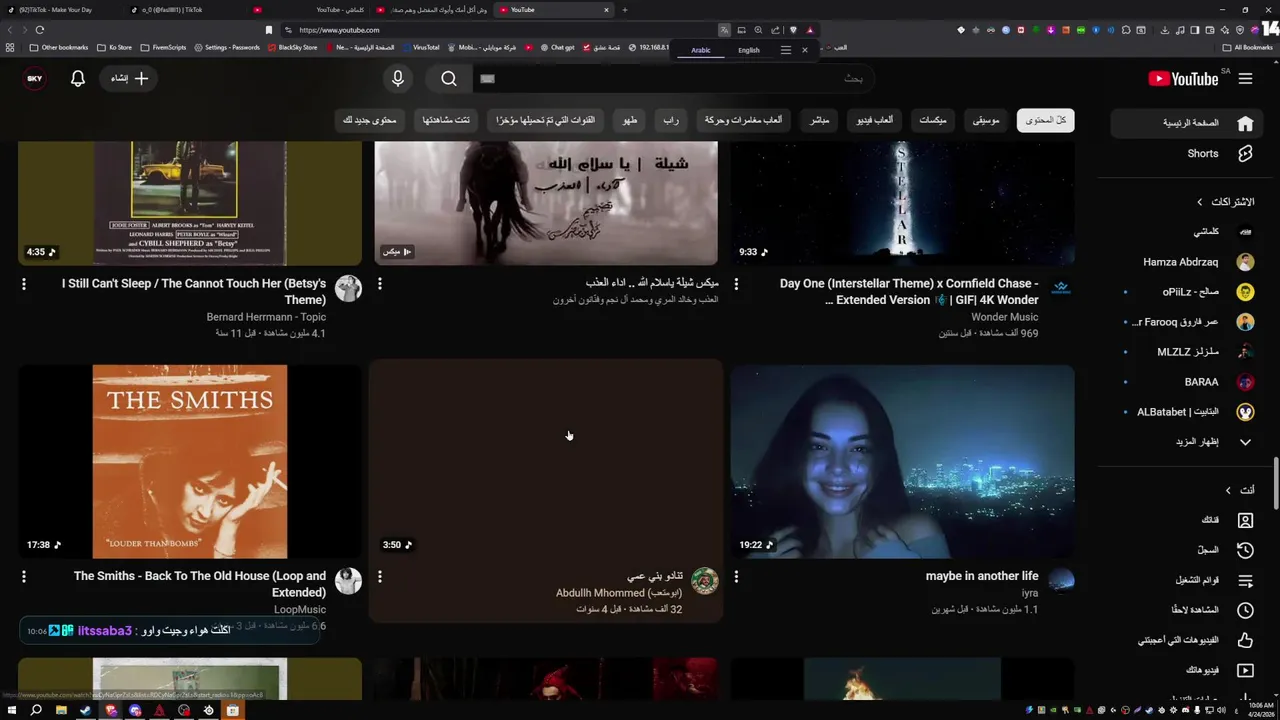Select the Rap (راب) filter chip
Screen dimensions: 1280x720
click(671, 120)
